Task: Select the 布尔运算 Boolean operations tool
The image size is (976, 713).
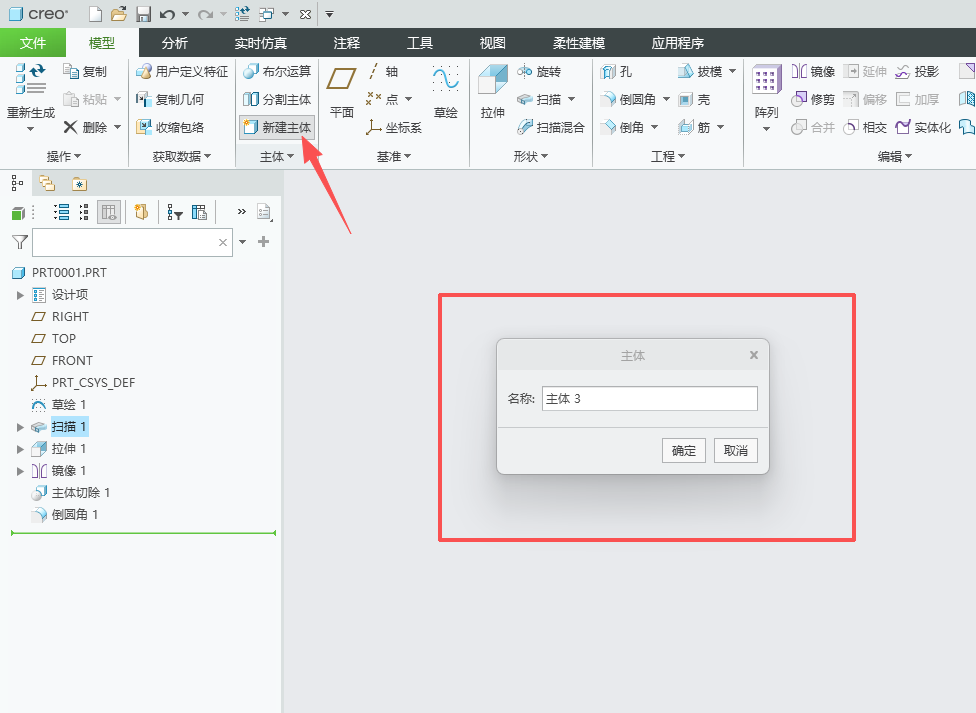Action: click(x=277, y=72)
